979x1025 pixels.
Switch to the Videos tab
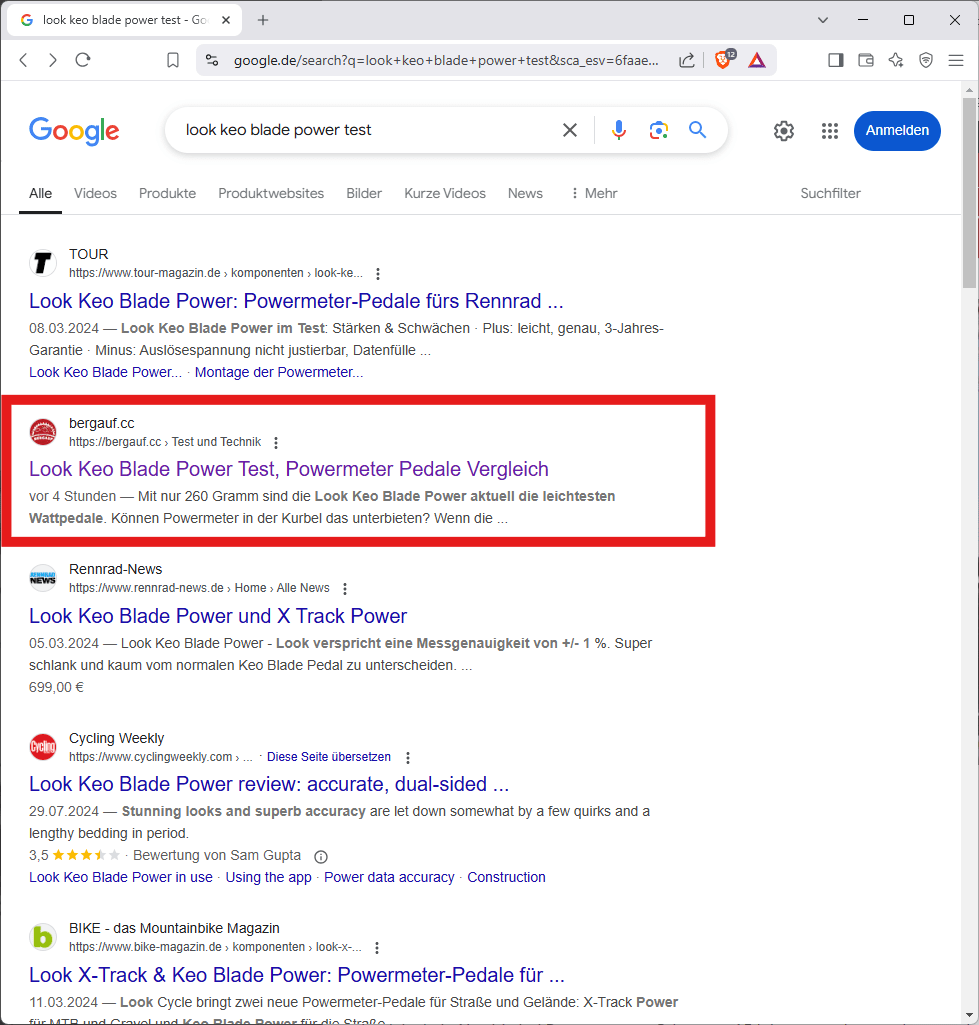click(95, 193)
